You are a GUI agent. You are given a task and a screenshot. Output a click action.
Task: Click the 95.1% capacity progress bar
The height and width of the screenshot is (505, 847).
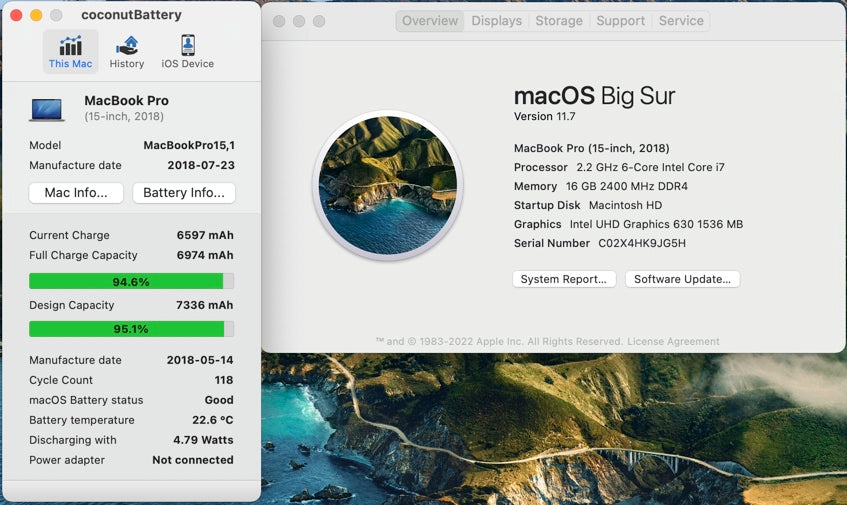(131, 329)
